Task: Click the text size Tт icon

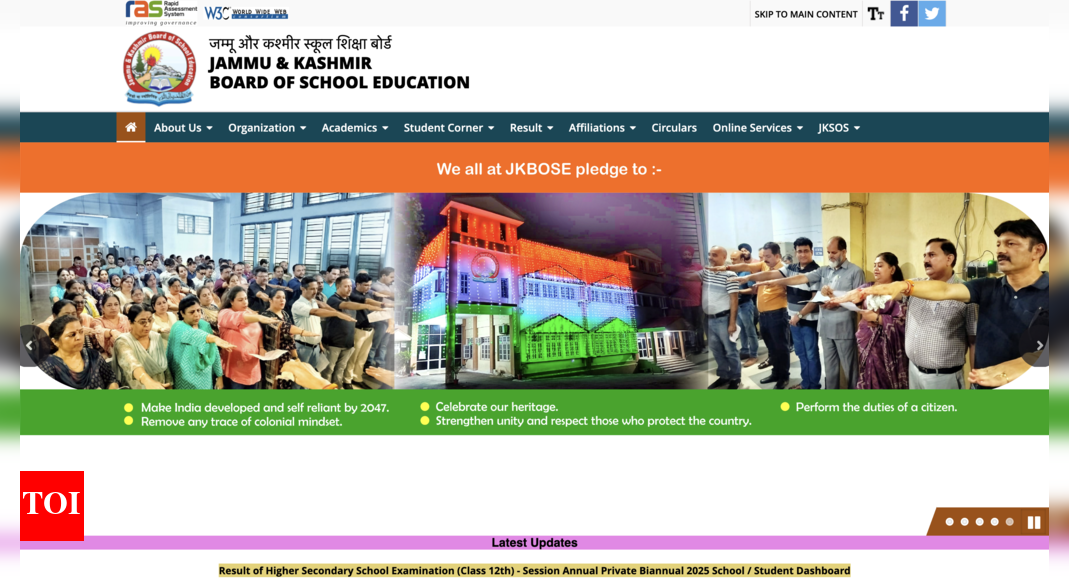Action: coord(876,13)
